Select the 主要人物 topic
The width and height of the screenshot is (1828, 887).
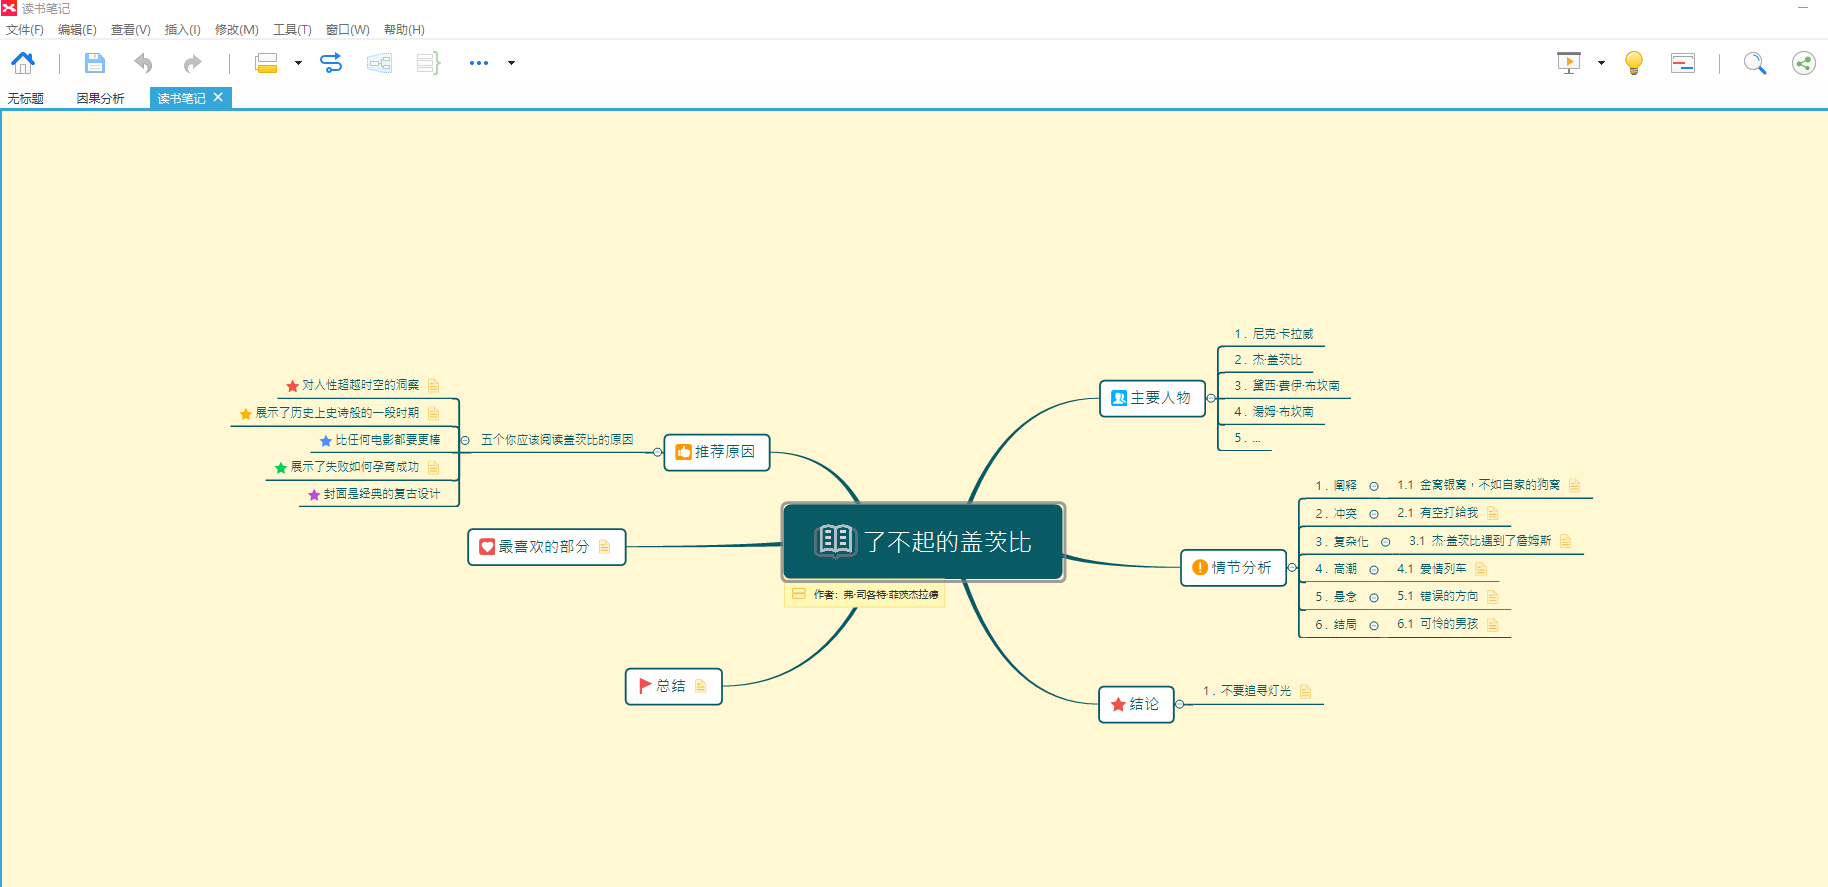(1152, 398)
